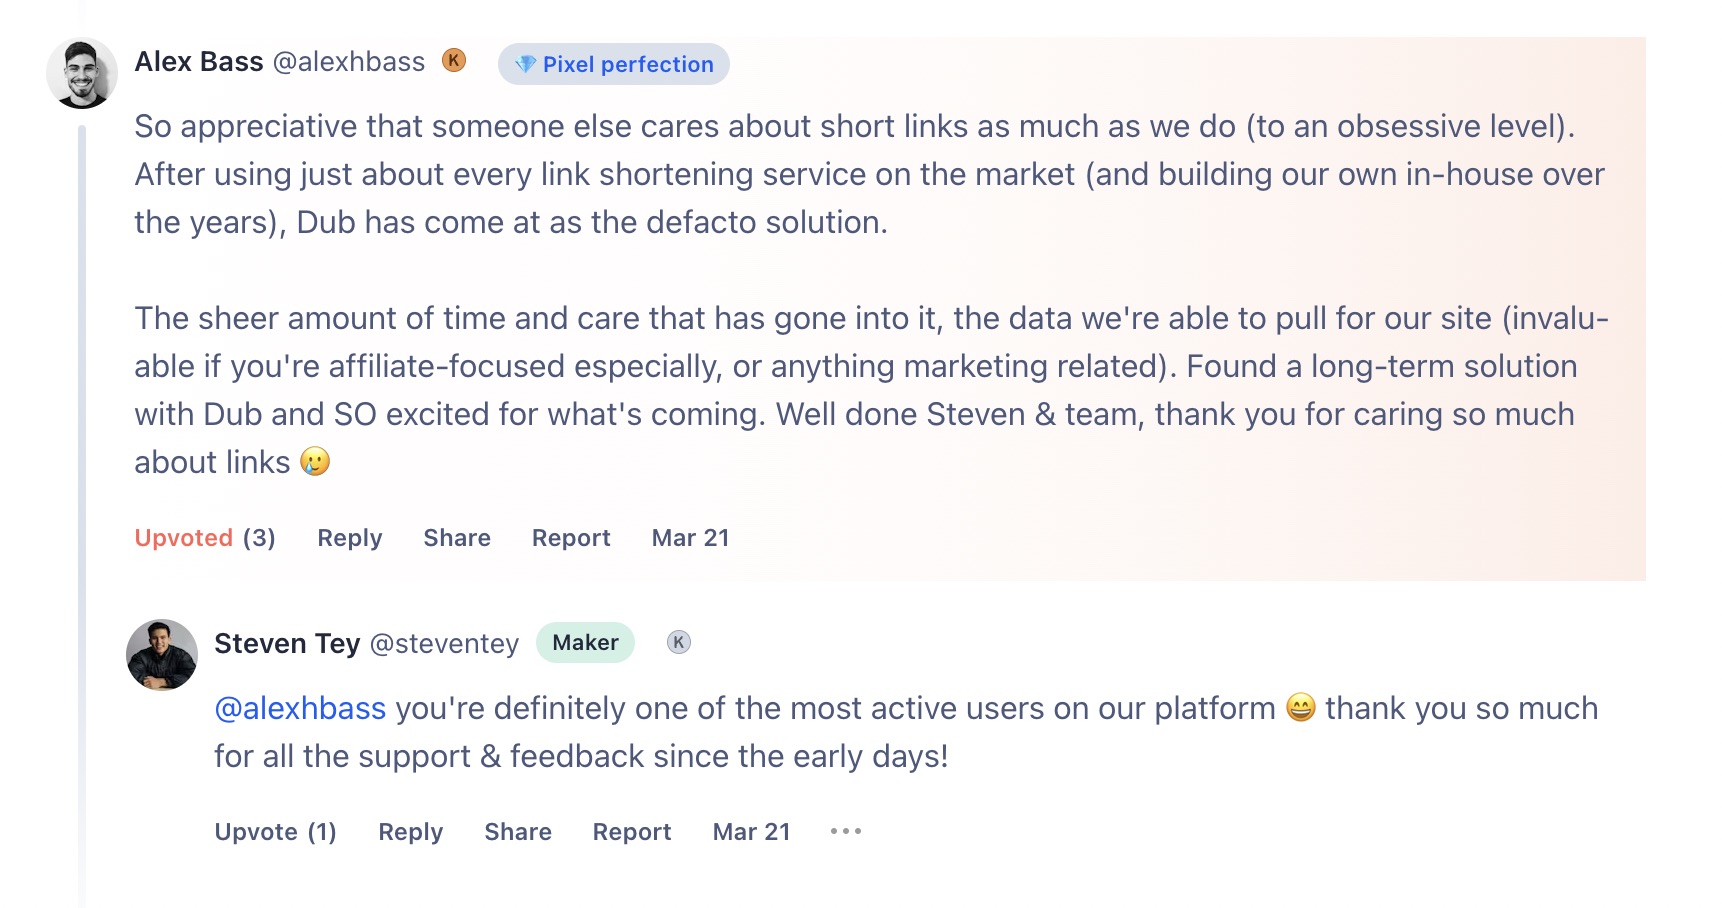The width and height of the screenshot is (1722, 908).
Task: Reply to Alex Bass's comment
Action: pos(350,538)
